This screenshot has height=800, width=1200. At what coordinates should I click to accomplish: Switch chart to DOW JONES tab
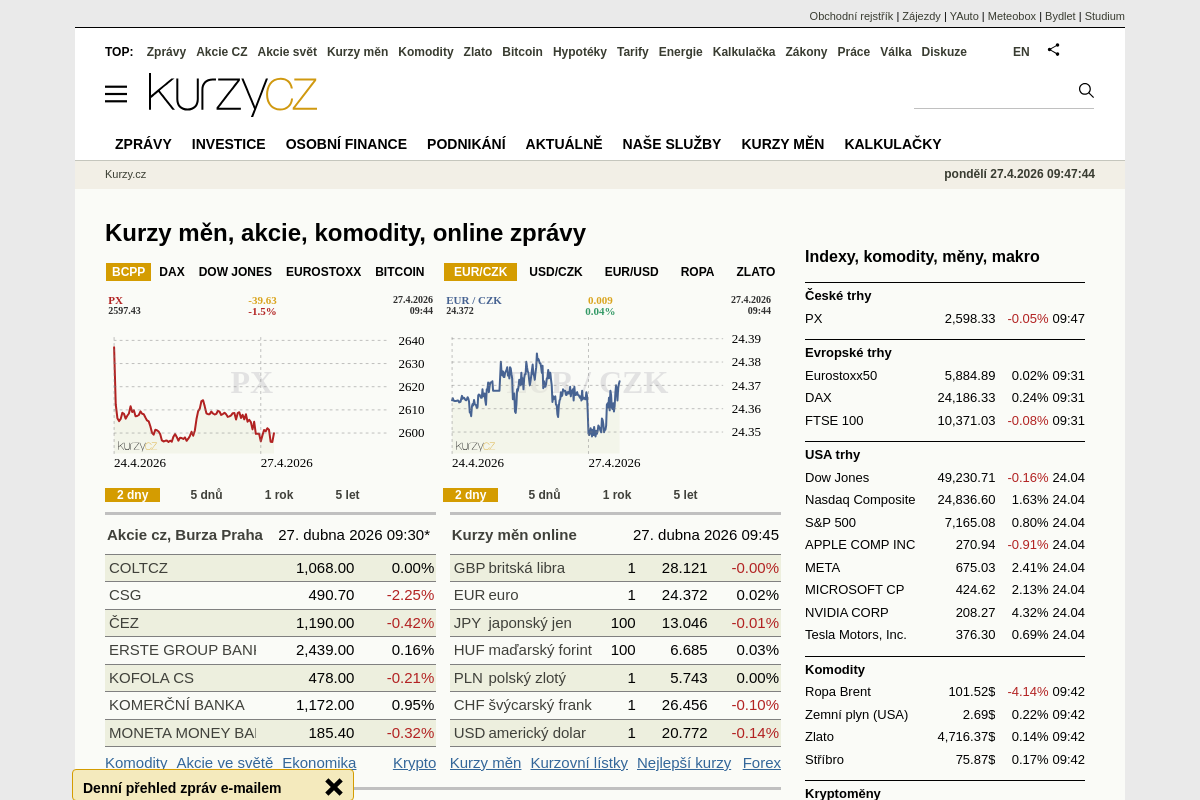click(x=235, y=272)
